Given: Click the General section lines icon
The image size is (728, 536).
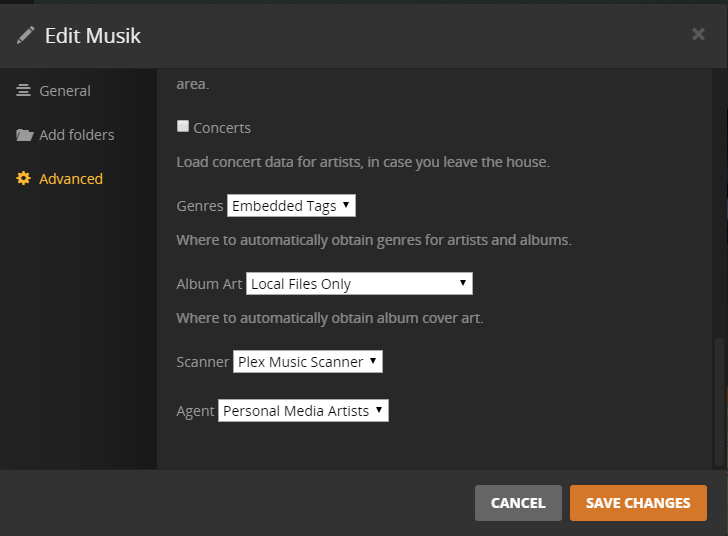Looking at the screenshot, I should coord(24,91).
